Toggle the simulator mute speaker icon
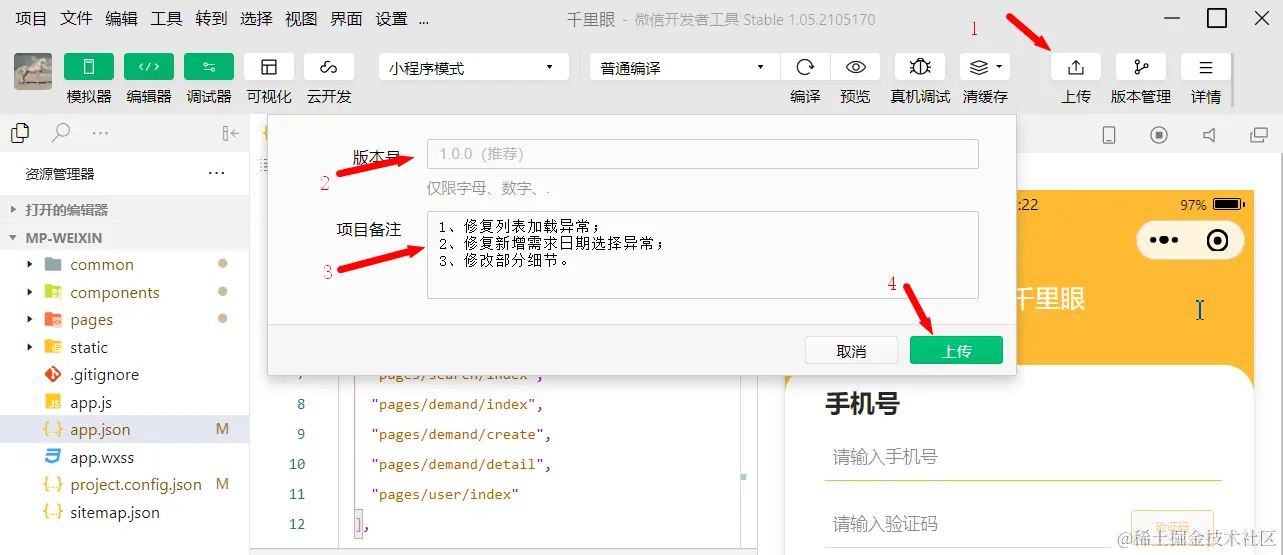The height and width of the screenshot is (555, 1283). (x=1209, y=135)
